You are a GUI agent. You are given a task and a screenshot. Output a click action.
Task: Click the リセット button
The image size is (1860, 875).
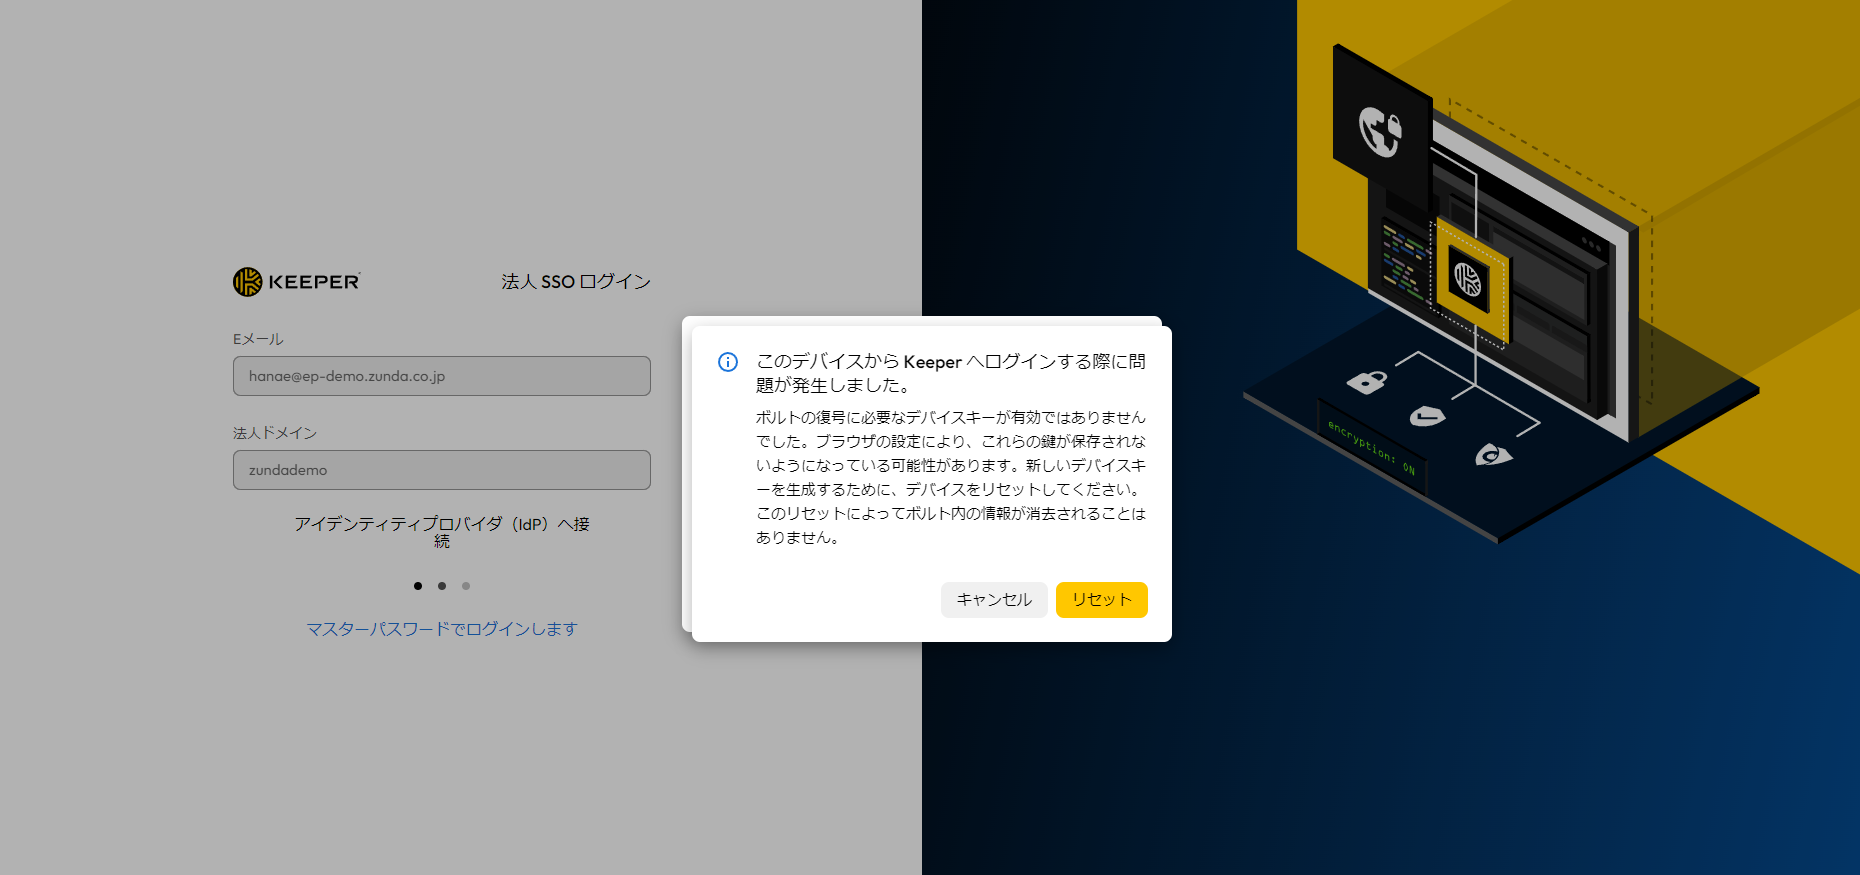click(x=1102, y=600)
